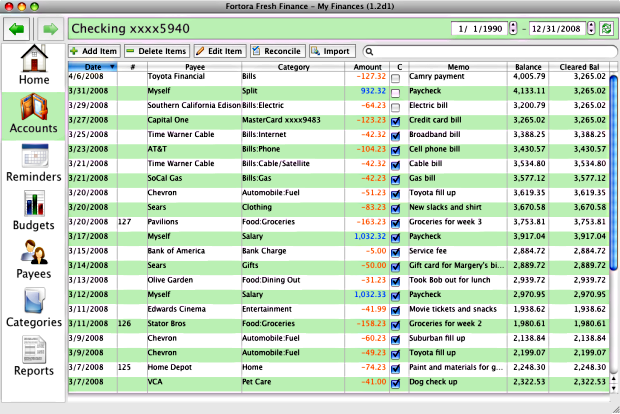
Task: Add a new item to the register
Action: (94, 51)
